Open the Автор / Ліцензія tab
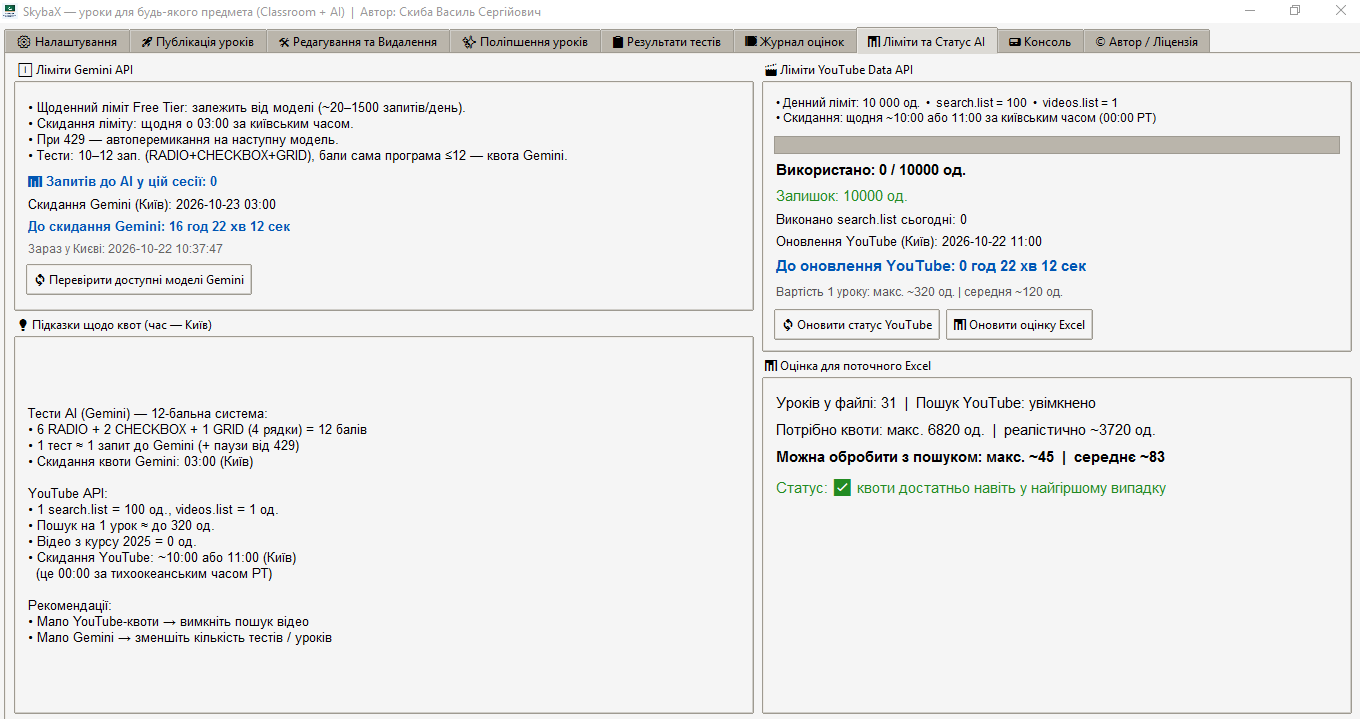Screen dimensions: 1360x719 coord(1147,42)
